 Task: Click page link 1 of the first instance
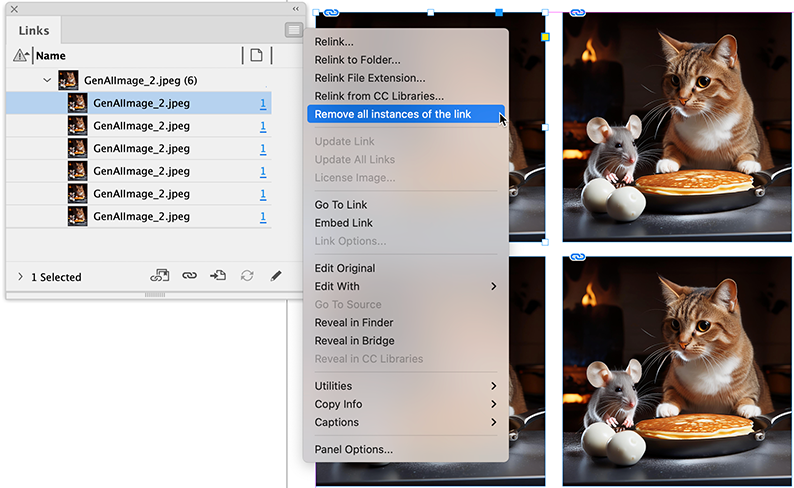point(263,103)
